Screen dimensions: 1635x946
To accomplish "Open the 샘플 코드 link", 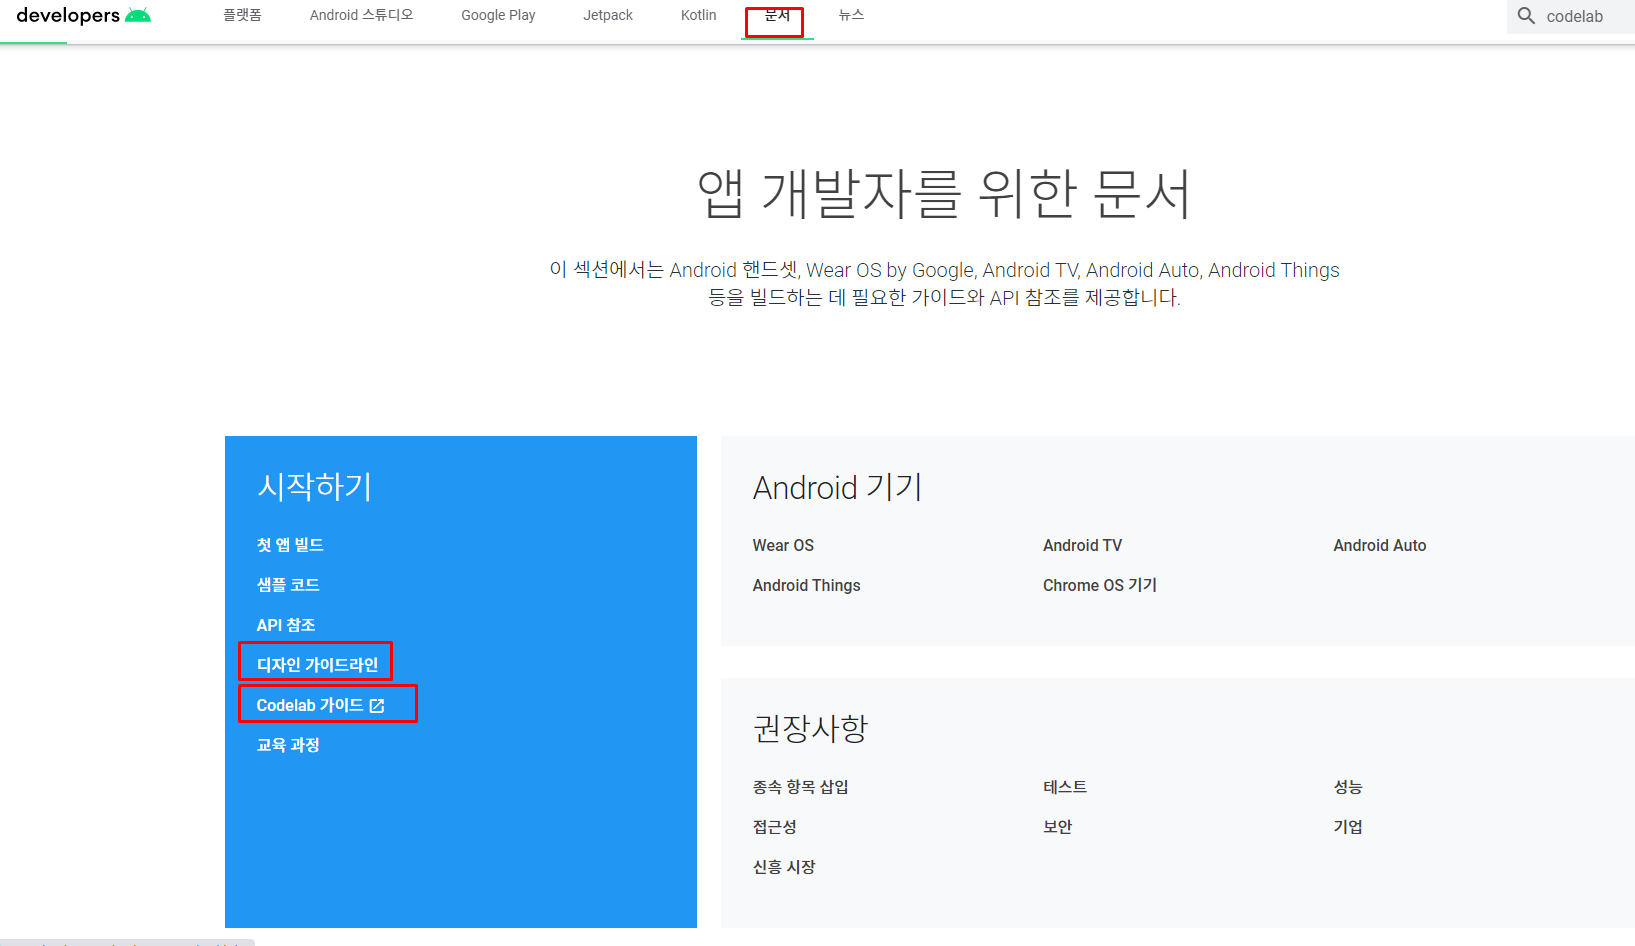I will tap(288, 585).
